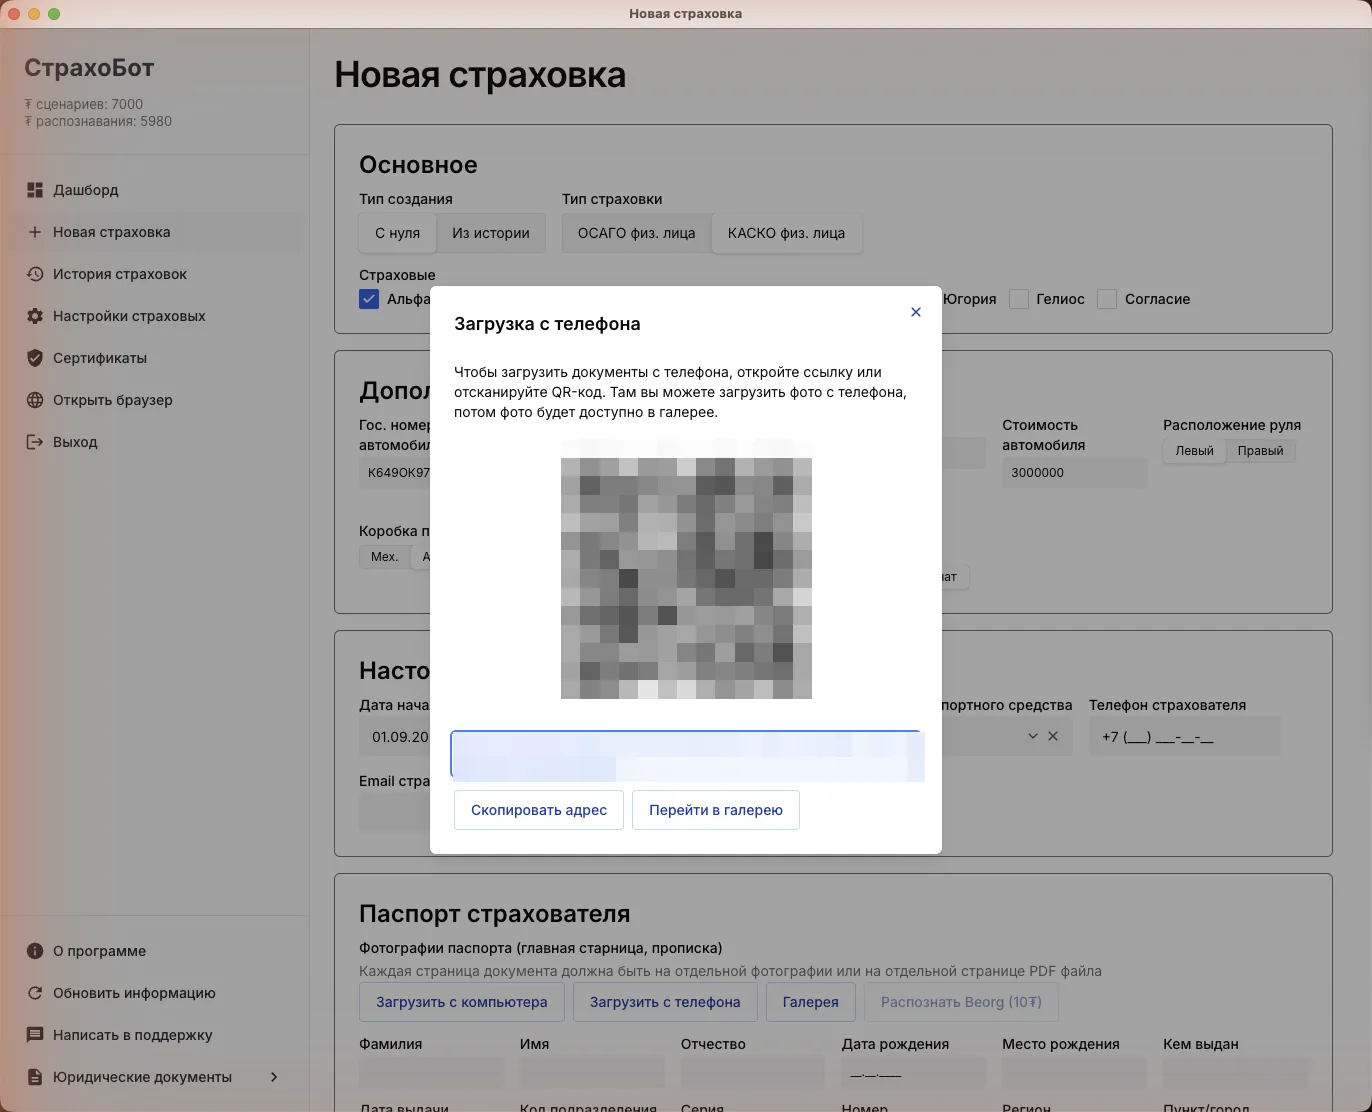
Task: Choose КАСКО физ. лица insurance type
Action: 786,233
